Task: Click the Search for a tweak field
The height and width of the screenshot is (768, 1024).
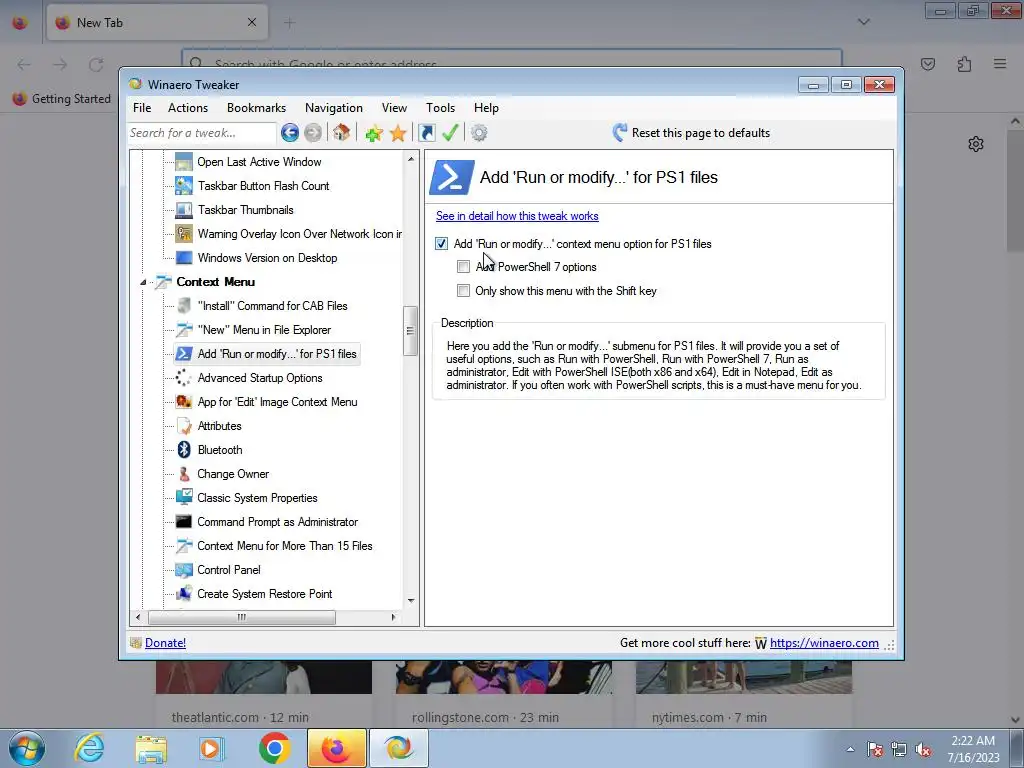Action: pyautogui.click(x=202, y=133)
